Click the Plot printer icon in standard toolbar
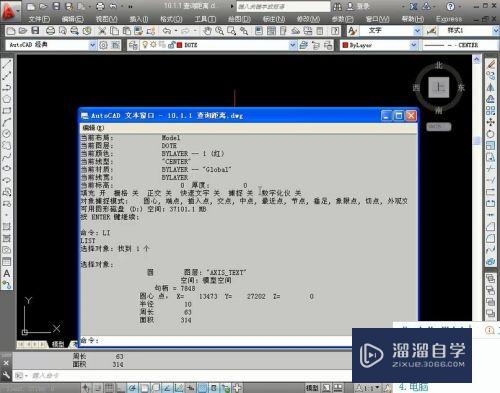This screenshot has height=393, width=500. click(x=50, y=31)
